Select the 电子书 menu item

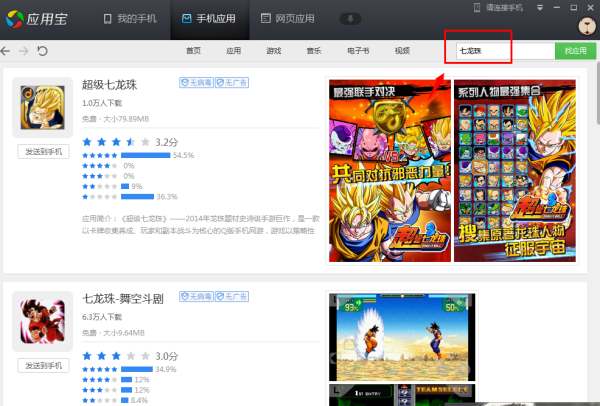358,51
